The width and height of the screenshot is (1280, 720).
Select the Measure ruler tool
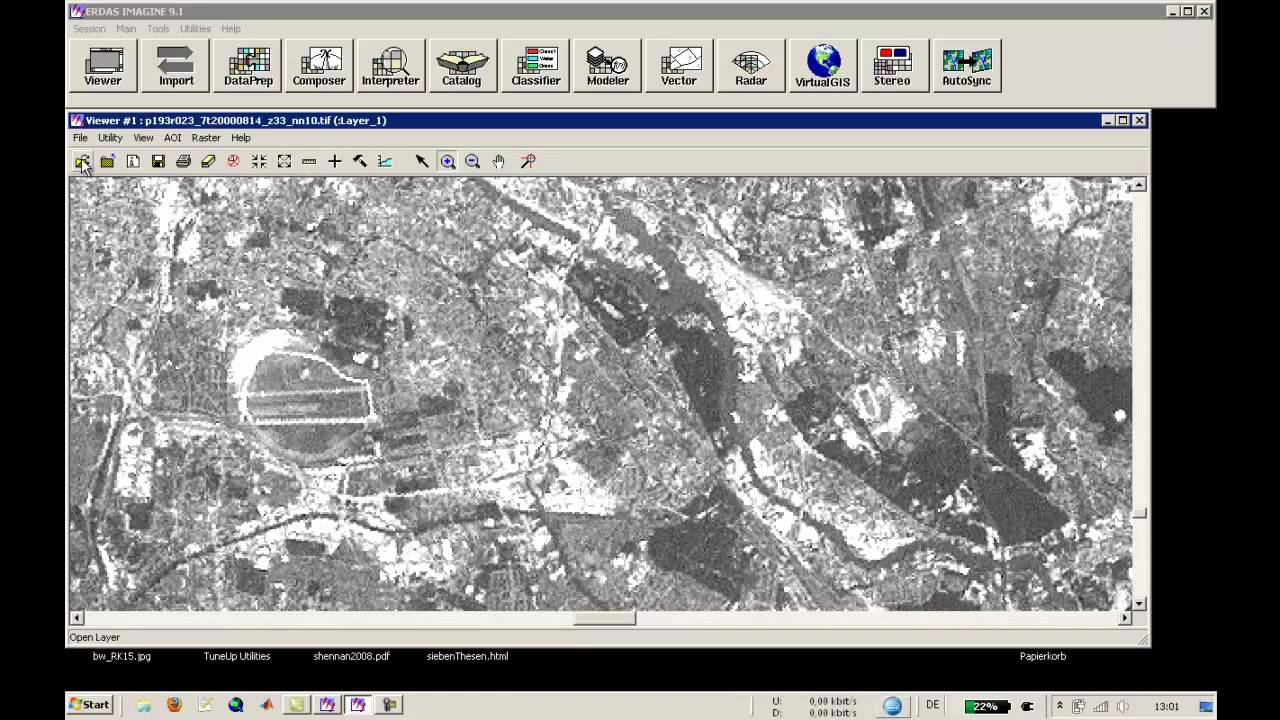309,161
